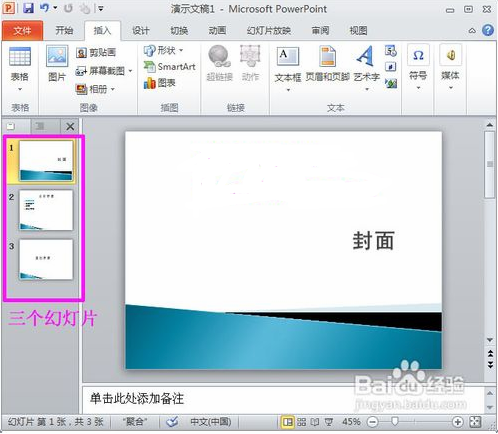The width and height of the screenshot is (498, 434).
Task: Open the 文件 file menu
Action: [x=22, y=31]
